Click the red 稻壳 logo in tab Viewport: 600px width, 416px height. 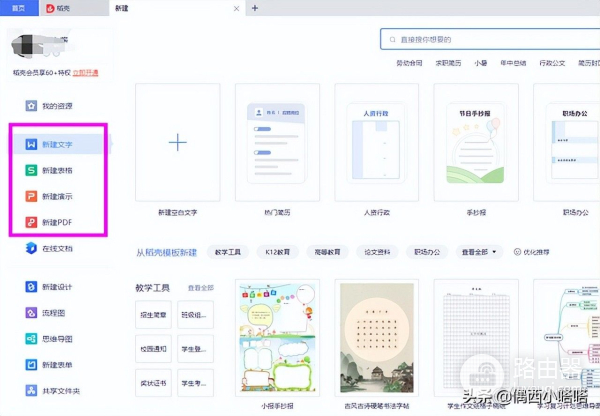click(50, 8)
